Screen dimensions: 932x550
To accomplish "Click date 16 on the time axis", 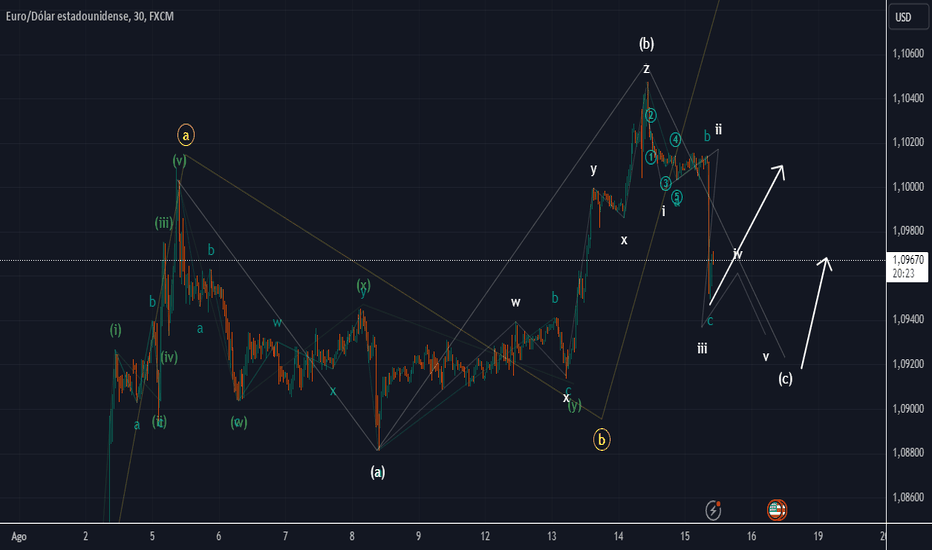I will (751, 536).
